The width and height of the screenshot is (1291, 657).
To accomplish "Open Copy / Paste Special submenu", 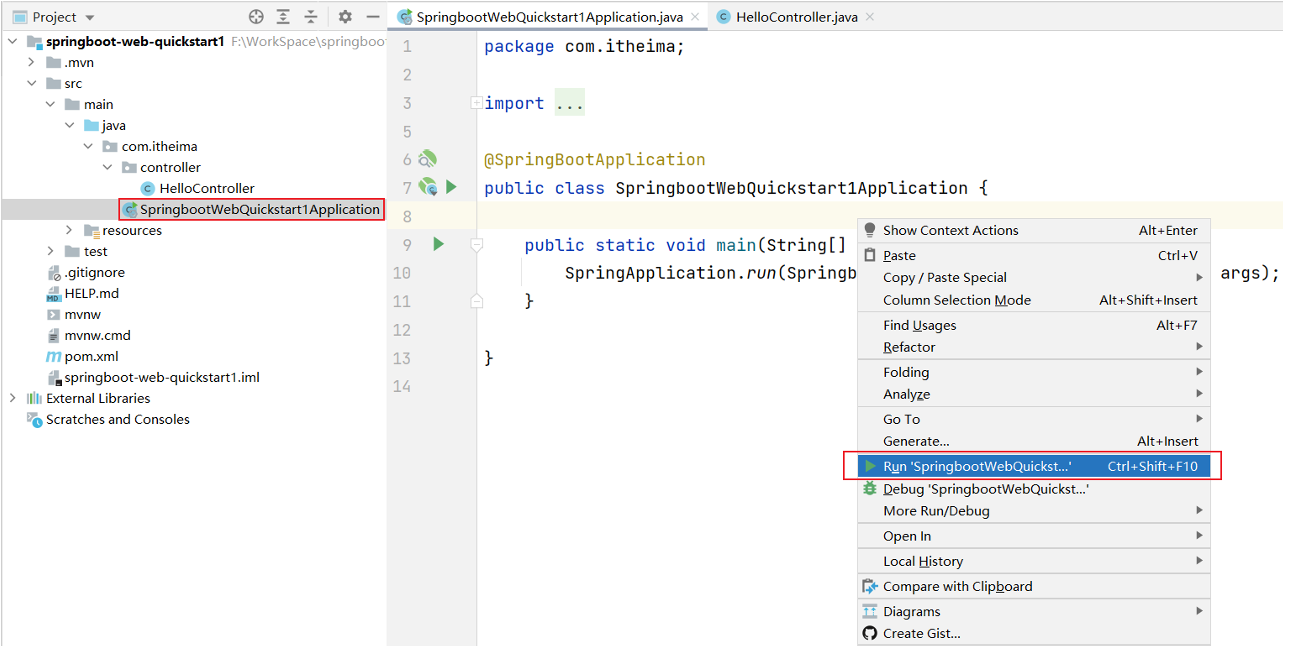I will pyautogui.click(x=1033, y=277).
